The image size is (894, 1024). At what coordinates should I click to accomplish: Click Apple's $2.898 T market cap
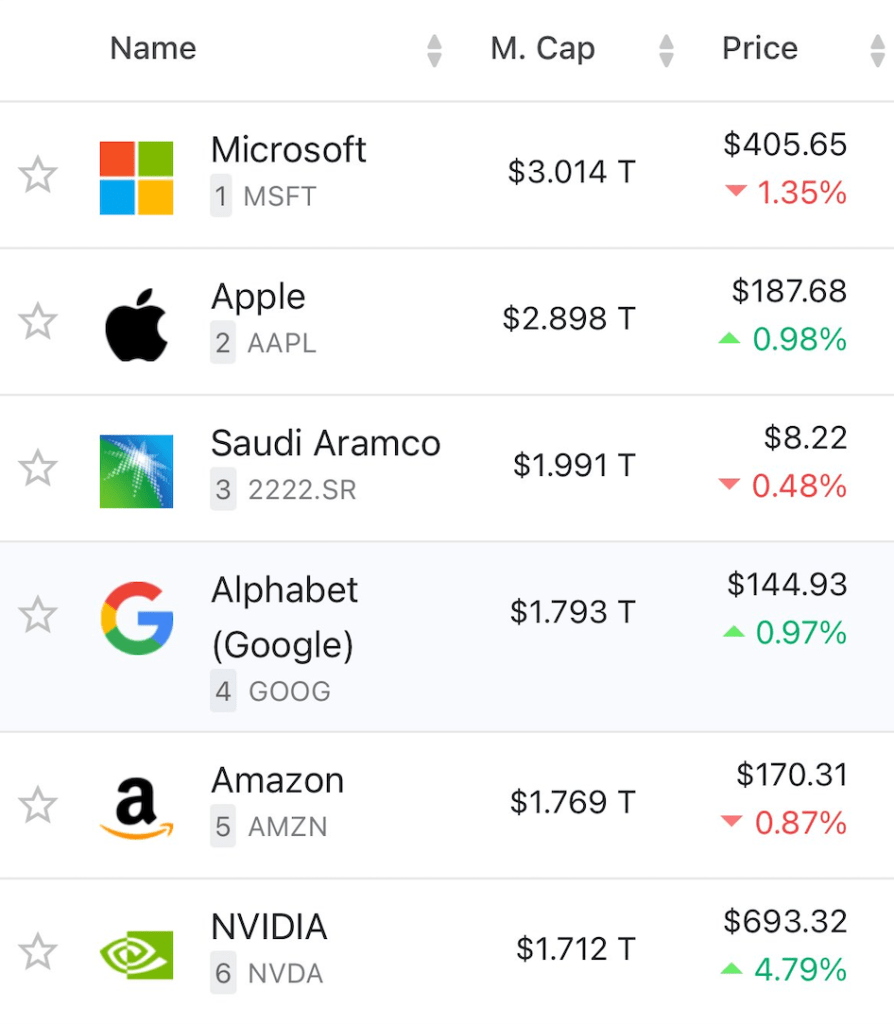coord(569,319)
